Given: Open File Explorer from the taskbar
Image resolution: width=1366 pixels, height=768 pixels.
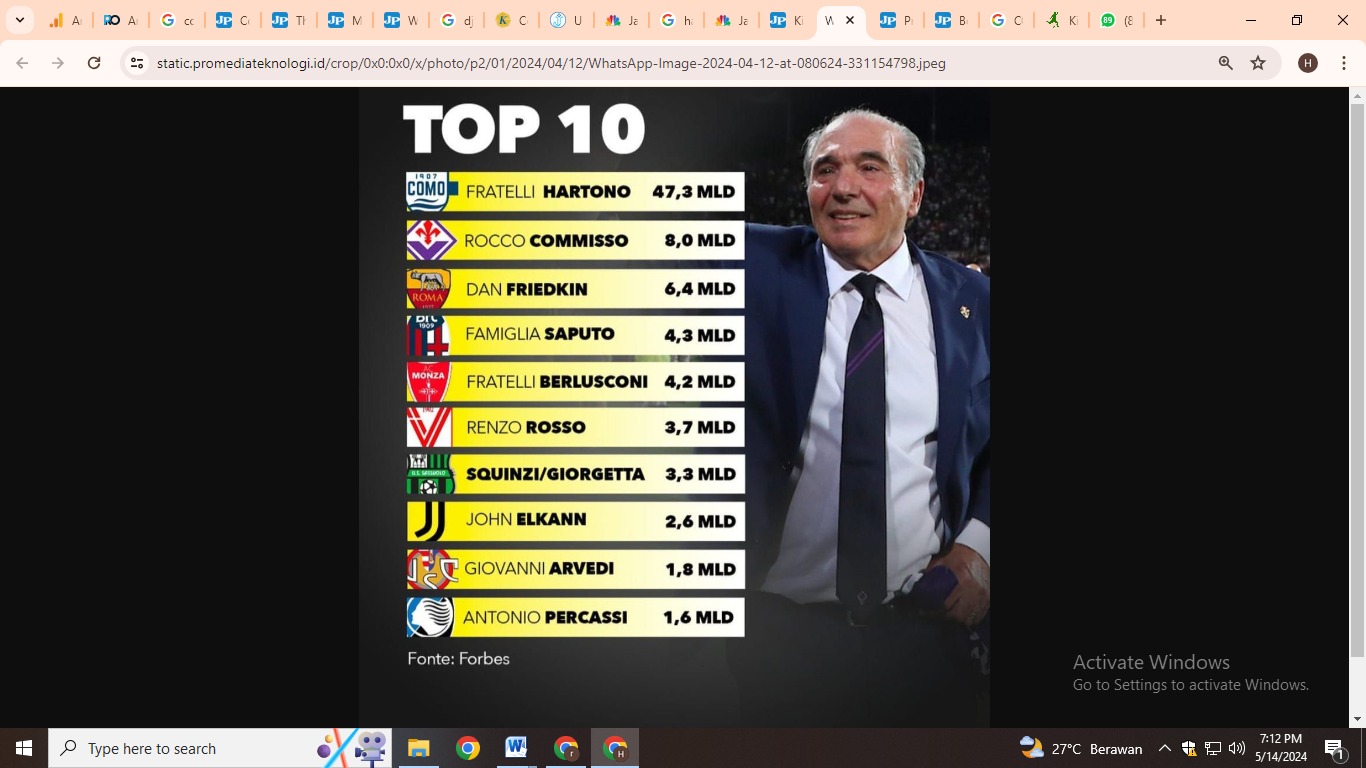Looking at the screenshot, I should coord(418,748).
